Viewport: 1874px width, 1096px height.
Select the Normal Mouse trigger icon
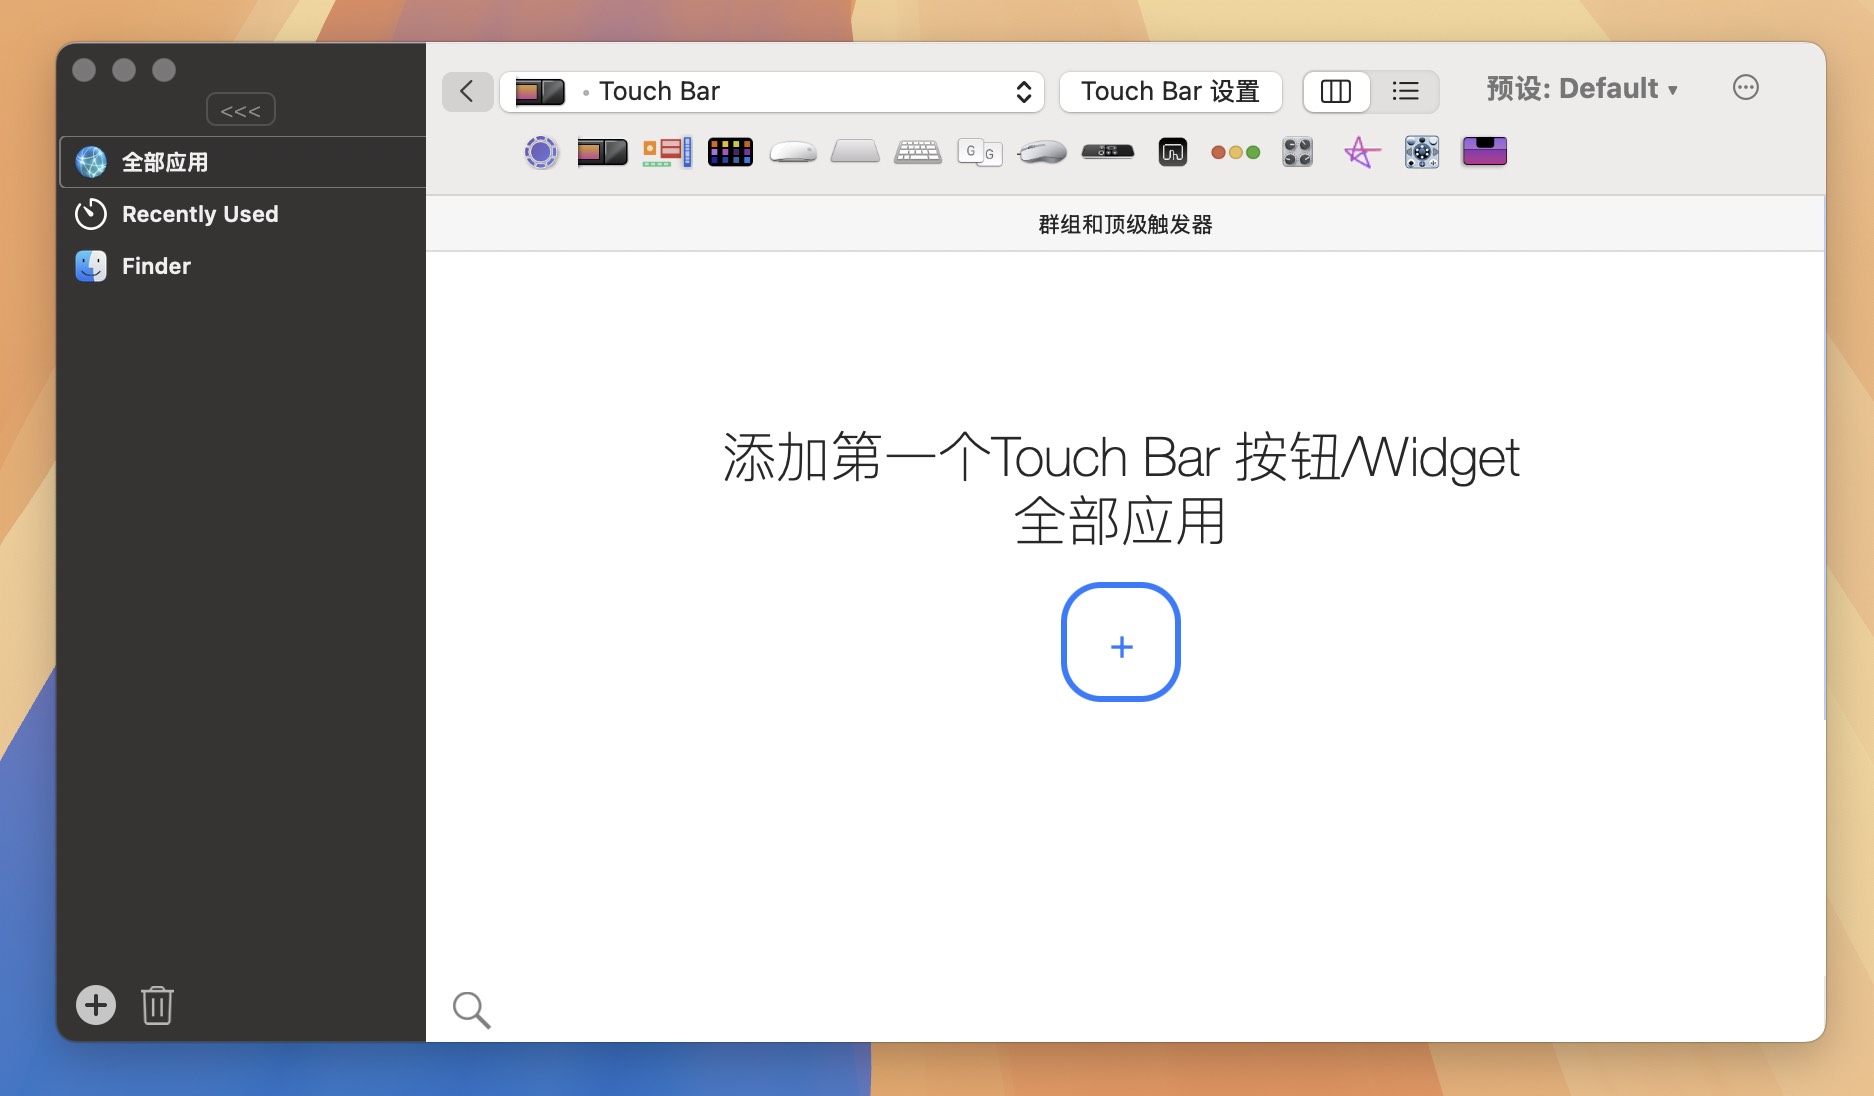coord(1041,152)
